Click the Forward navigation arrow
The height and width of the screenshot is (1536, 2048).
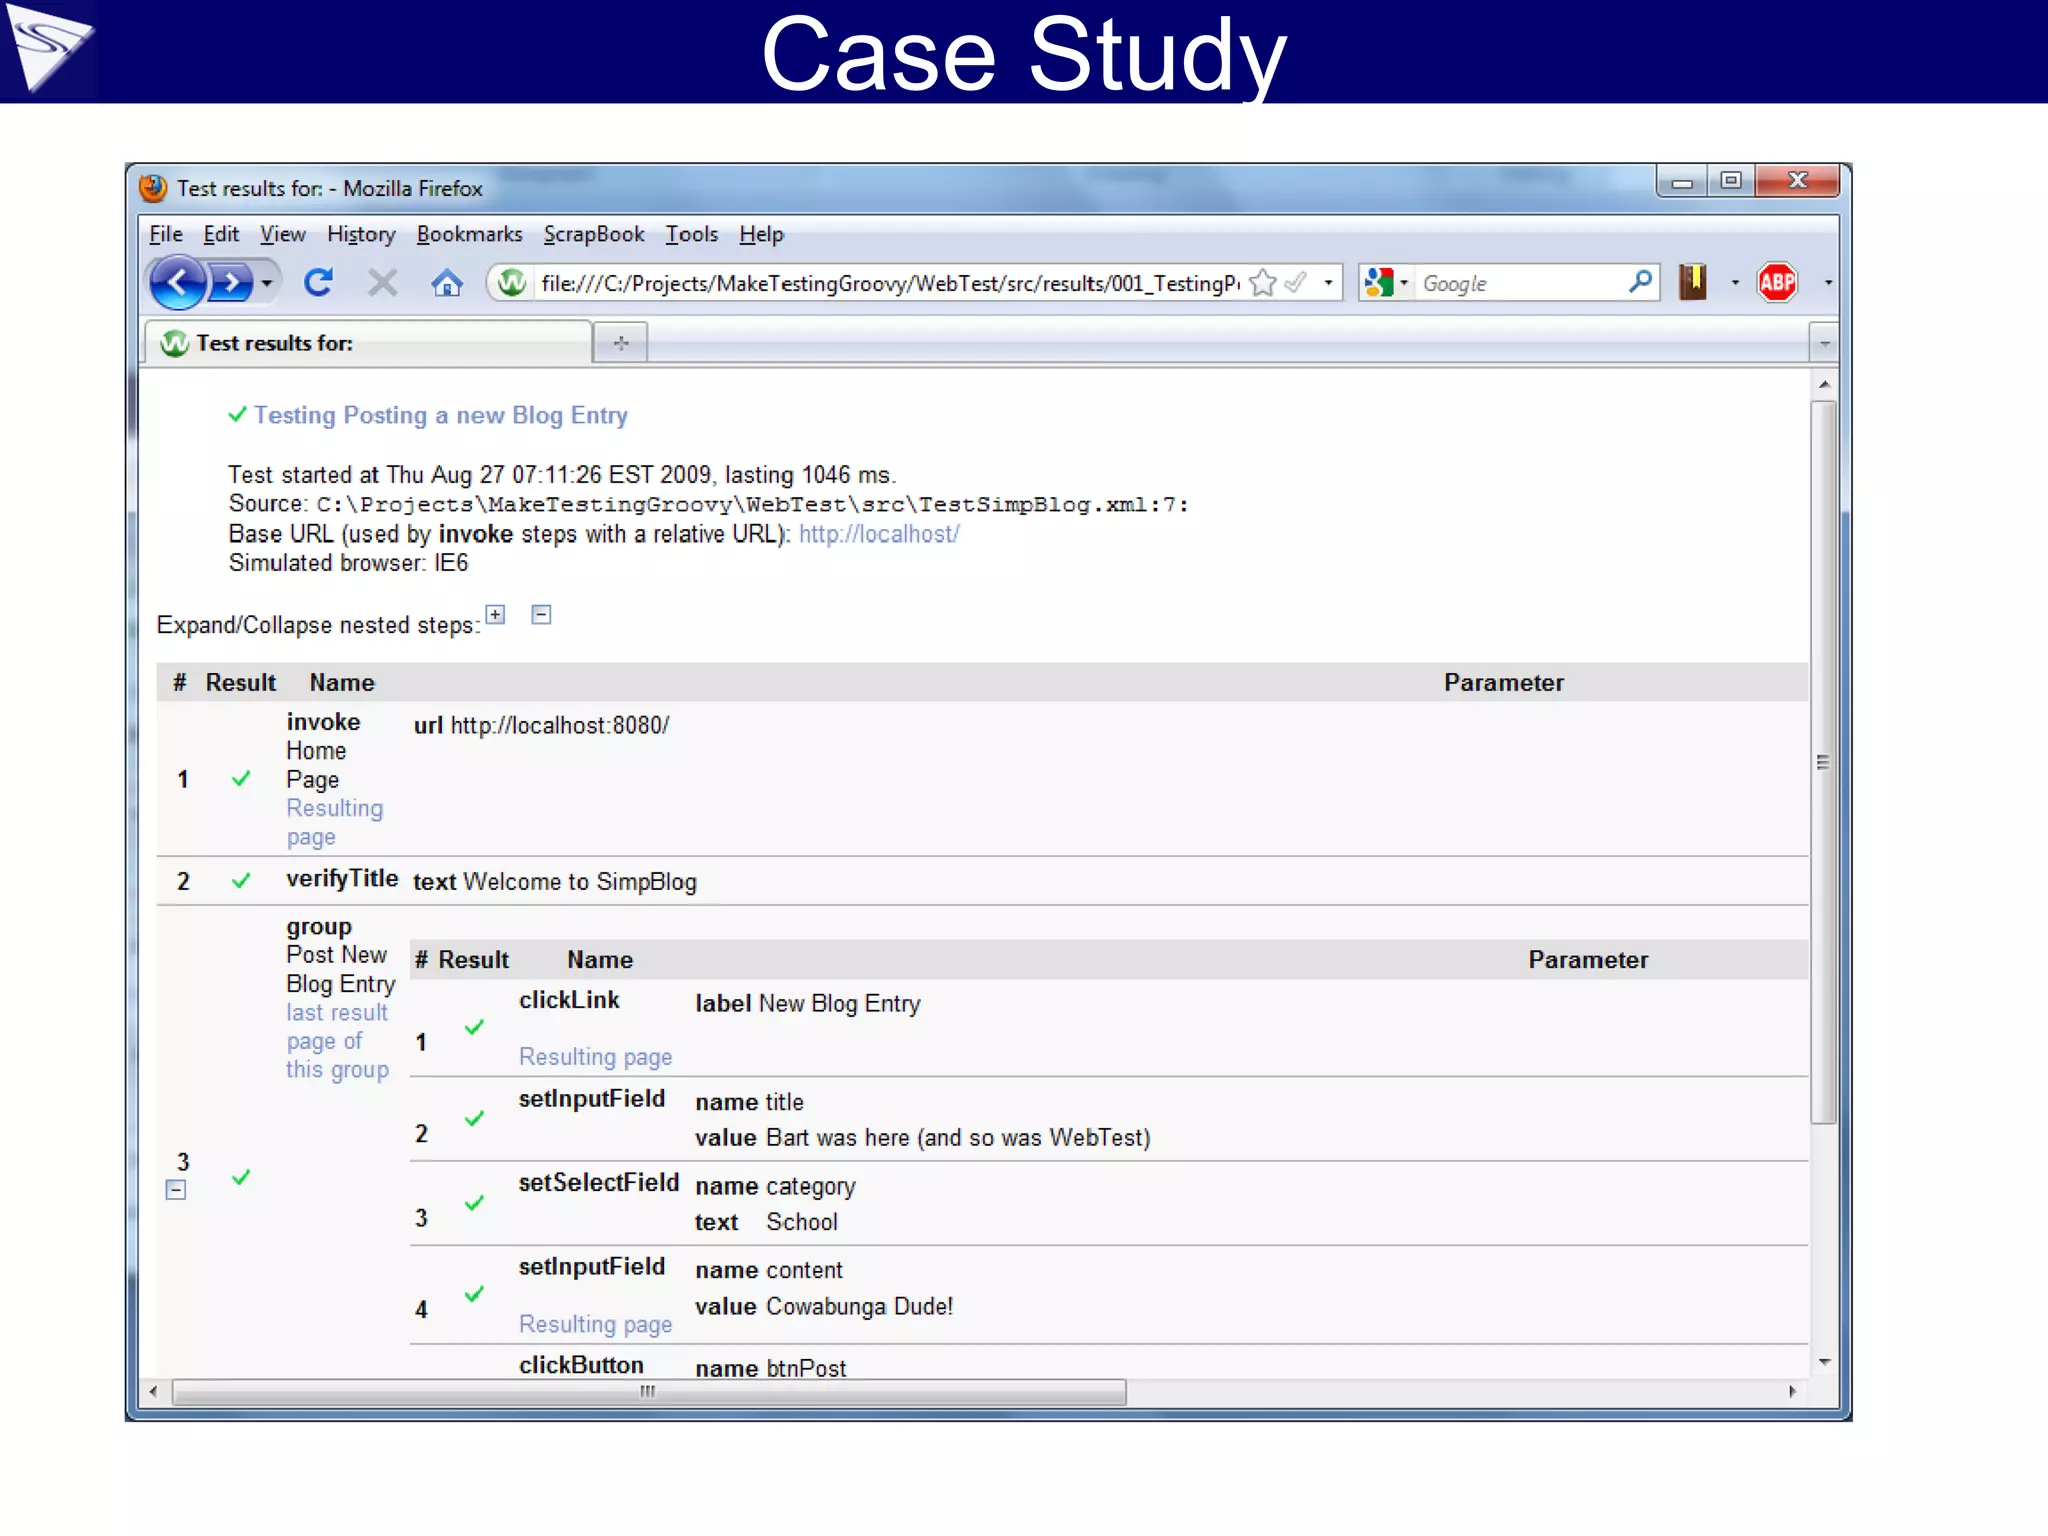[232, 284]
